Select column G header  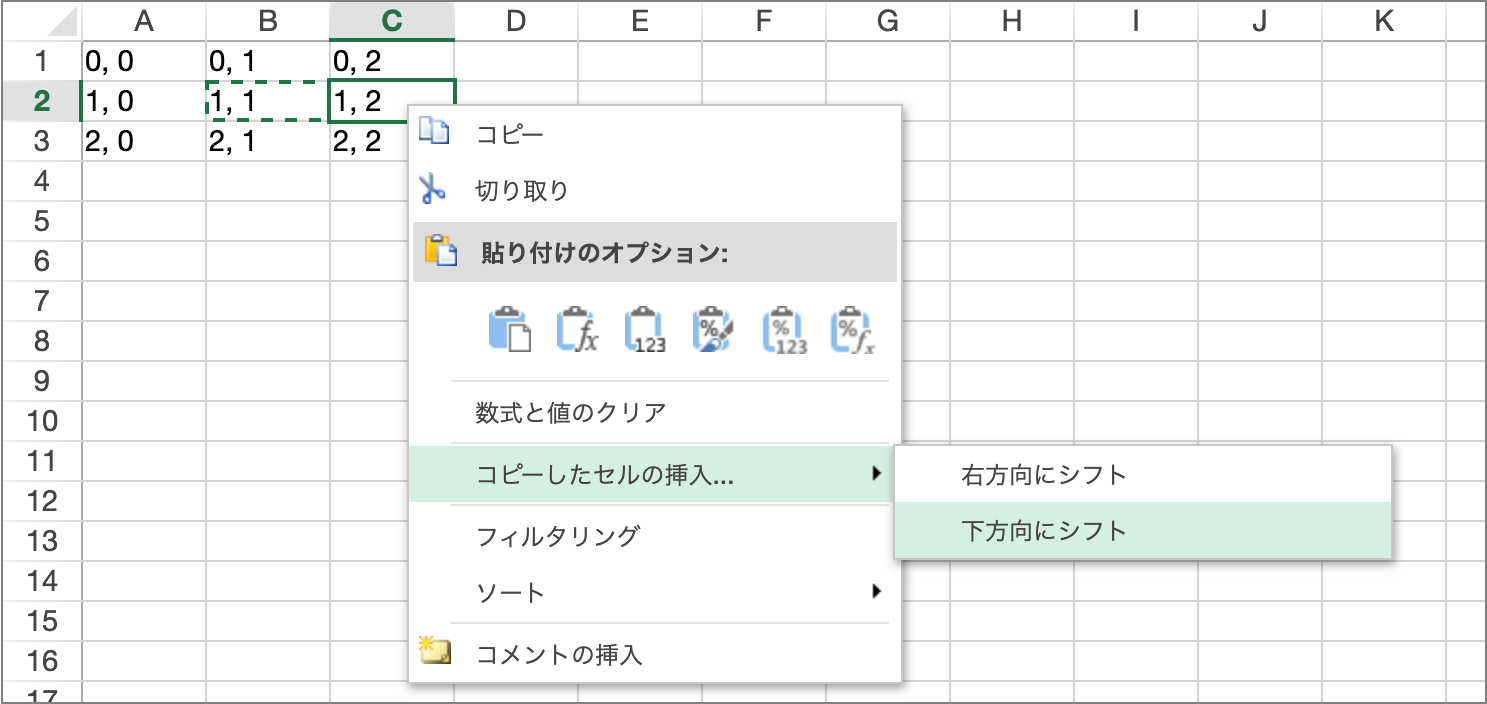[x=888, y=22]
